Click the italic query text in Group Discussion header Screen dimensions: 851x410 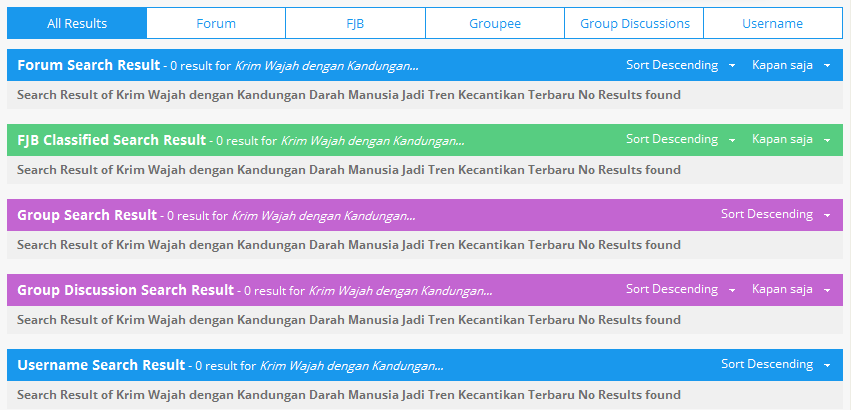[401, 291]
